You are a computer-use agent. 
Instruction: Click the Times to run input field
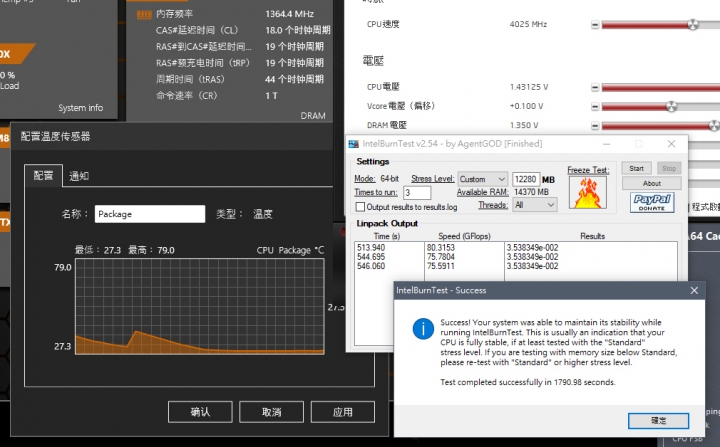(x=417, y=192)
